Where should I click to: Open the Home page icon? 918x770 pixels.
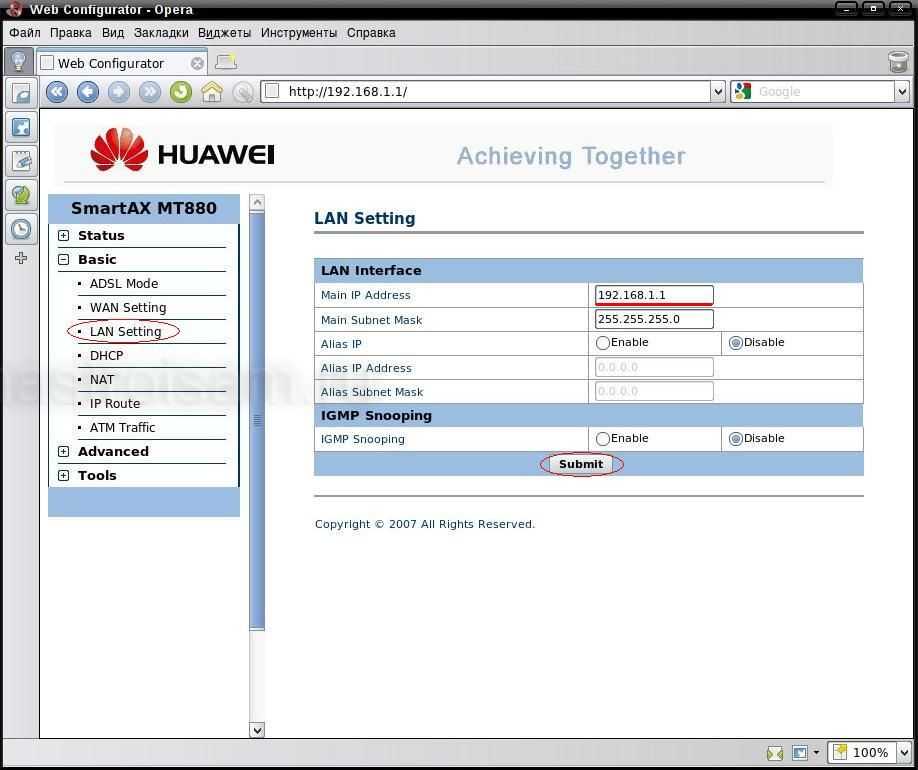212,92
